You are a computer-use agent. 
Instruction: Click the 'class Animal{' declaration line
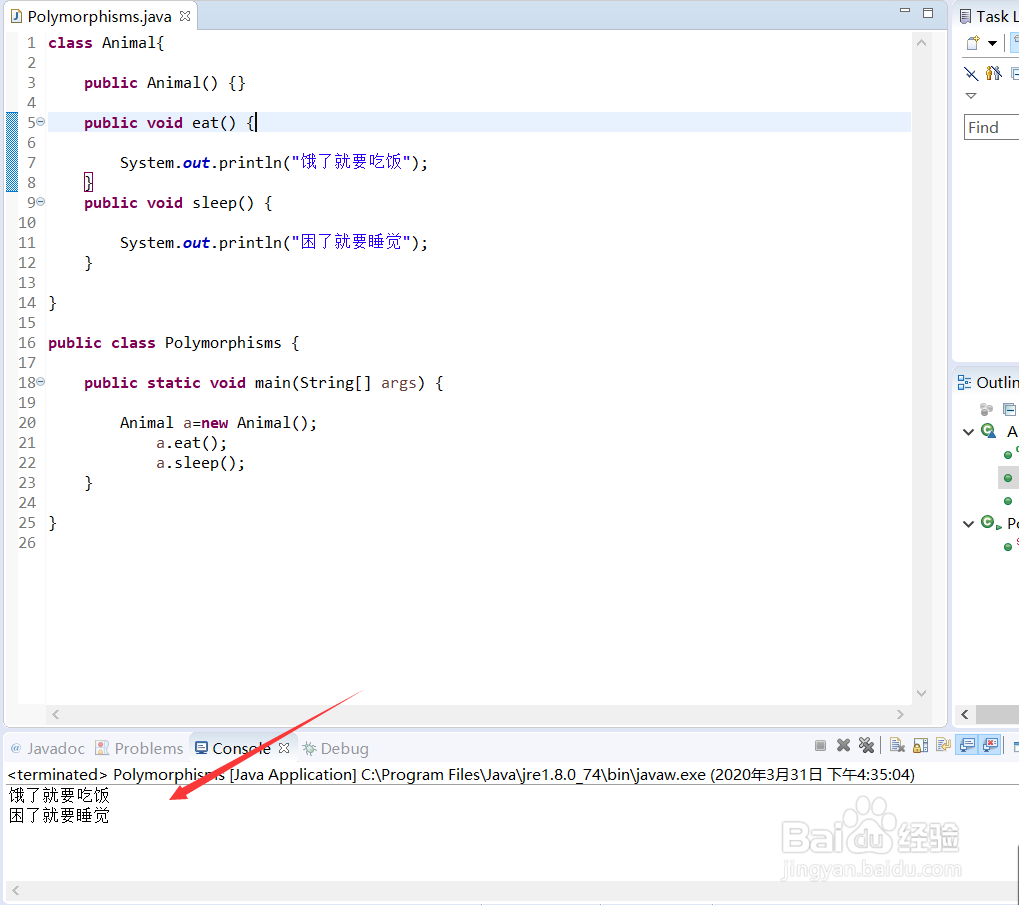106,43
